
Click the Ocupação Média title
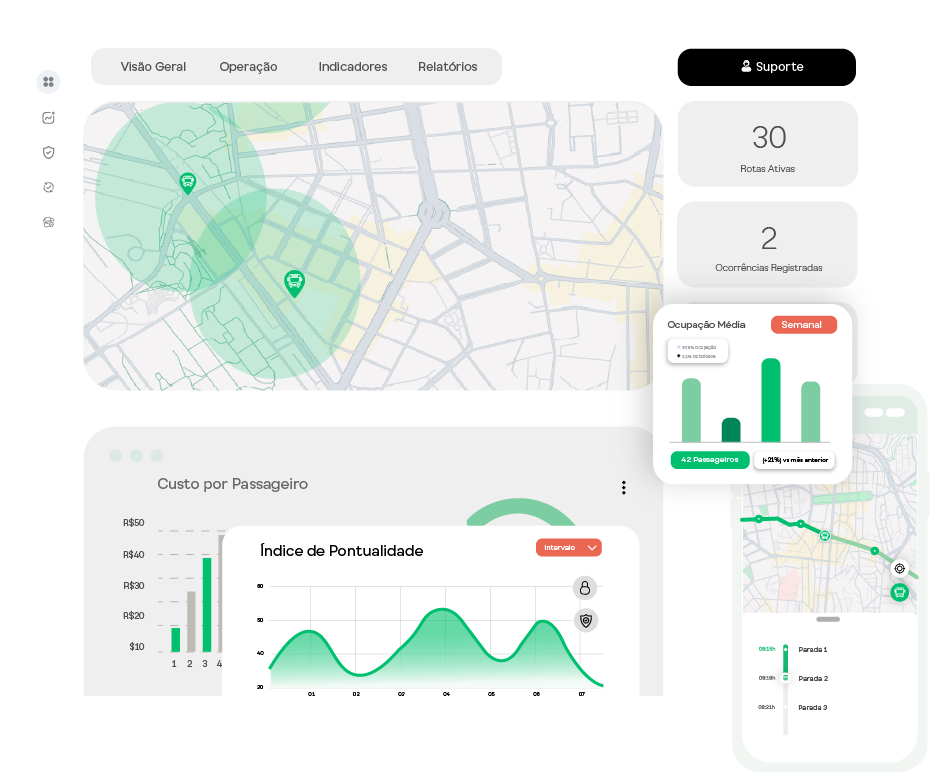(706, 325)
